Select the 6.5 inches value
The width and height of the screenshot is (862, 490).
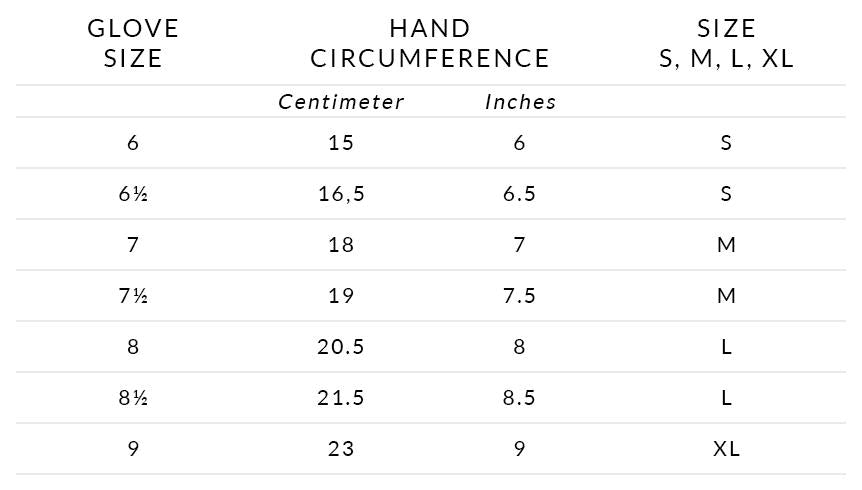(519, 194)
